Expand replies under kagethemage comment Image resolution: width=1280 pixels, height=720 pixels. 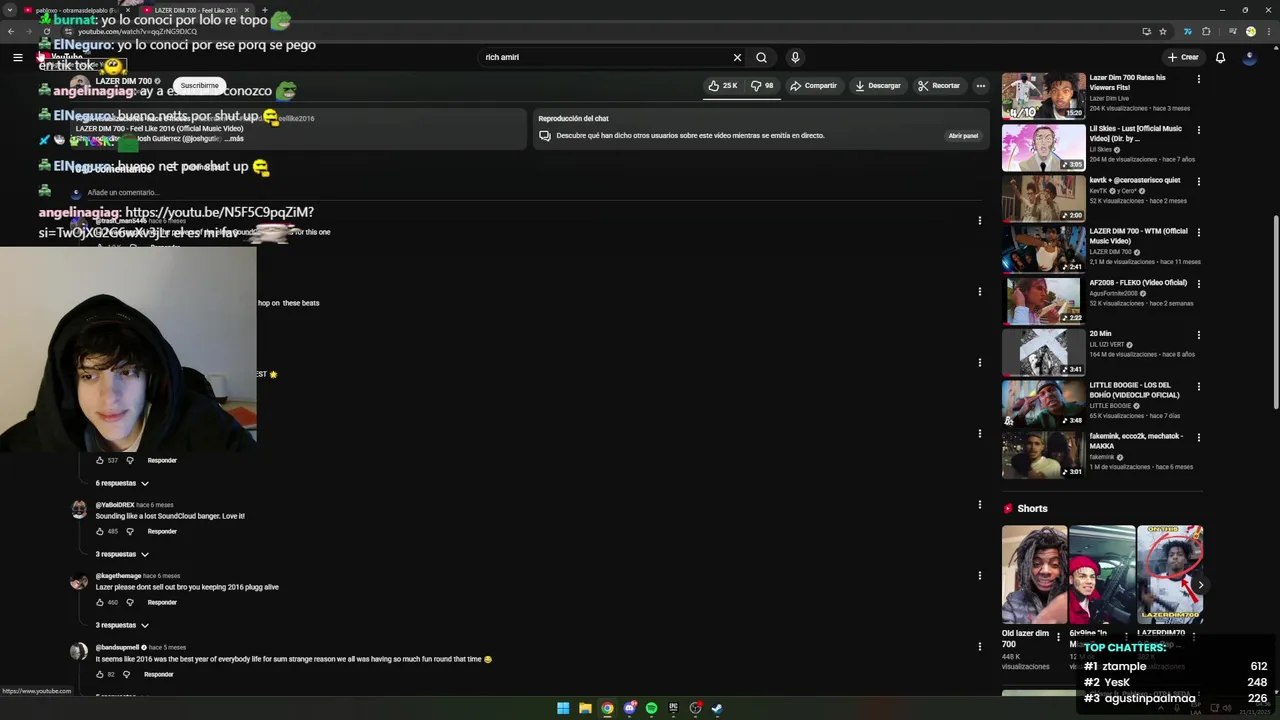coord(122,625)
